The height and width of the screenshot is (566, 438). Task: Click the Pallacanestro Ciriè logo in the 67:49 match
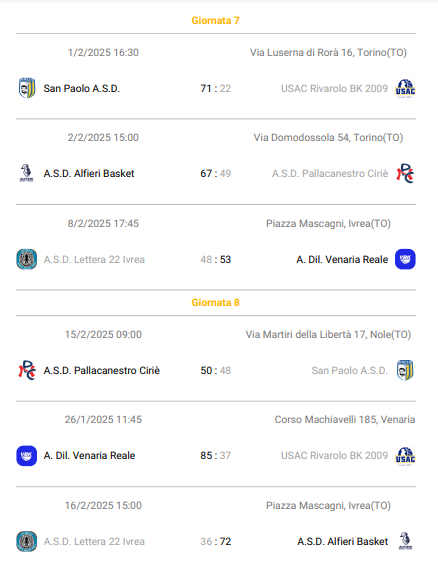(x=405, y=173)
